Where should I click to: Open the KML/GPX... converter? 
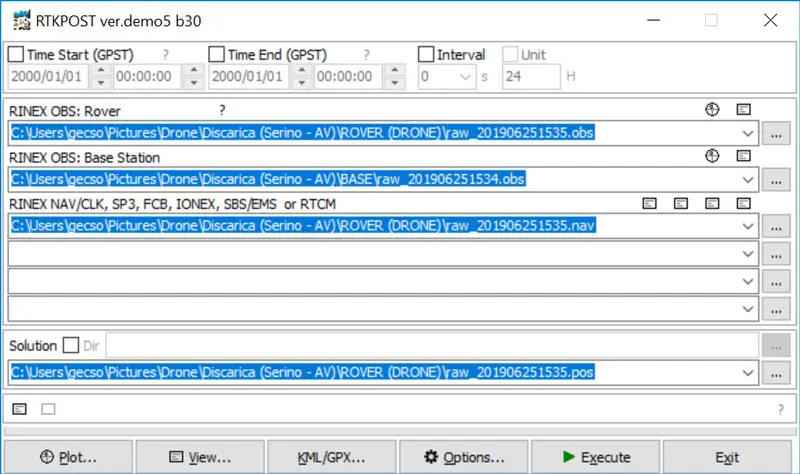point(332,457)
